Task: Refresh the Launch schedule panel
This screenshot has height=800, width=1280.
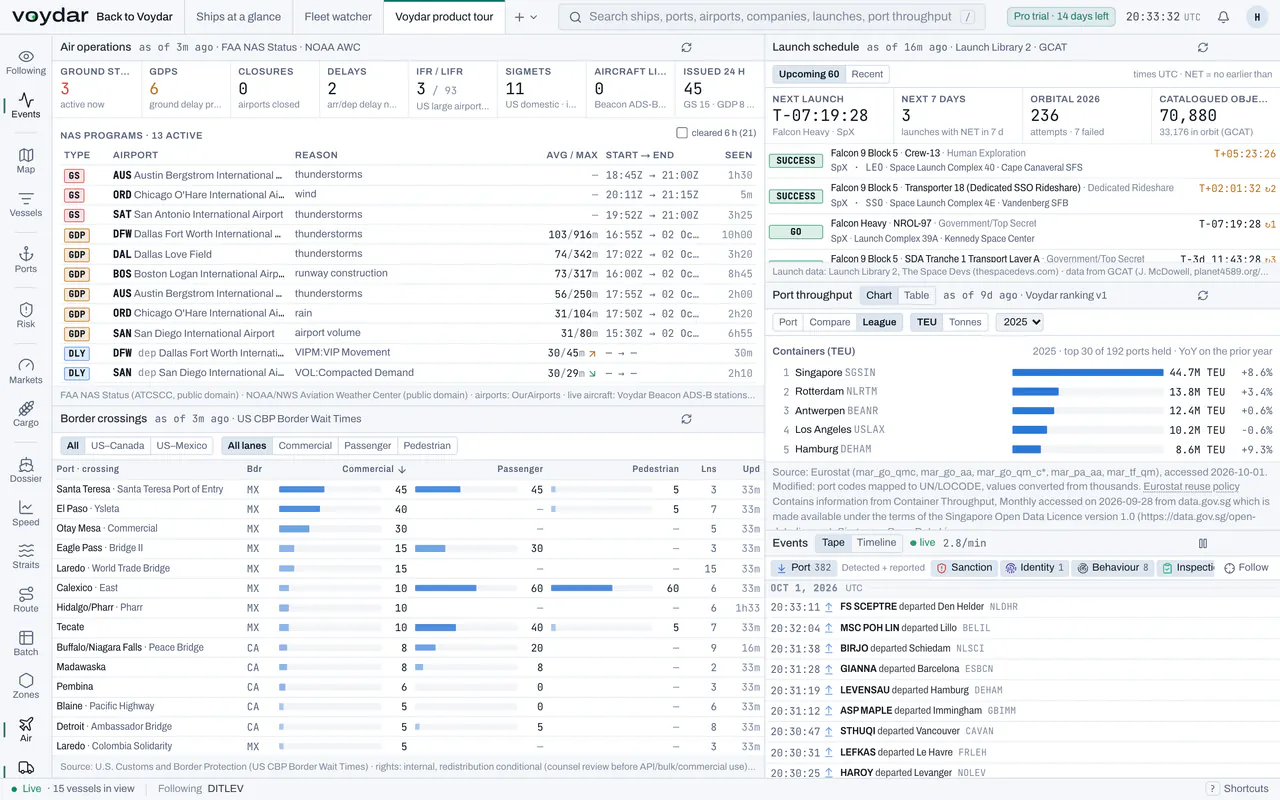Action: (x=1203, y=47)
